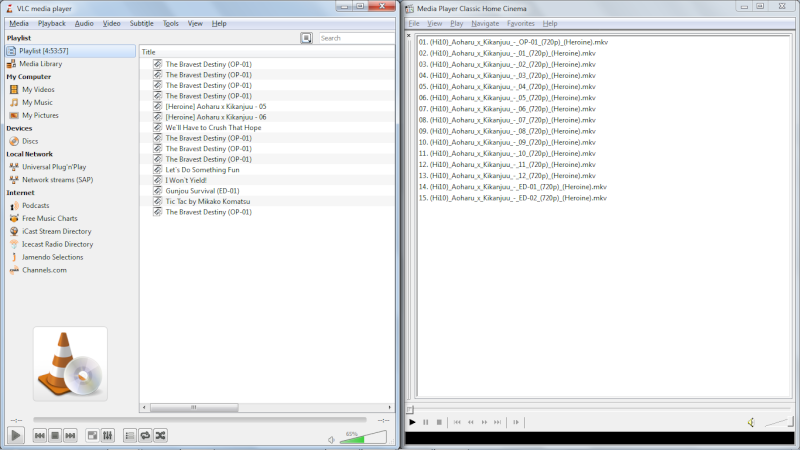The height and width of the screenshot is (450, 800).
Task: Toggle fullscreen video in VLC
Action: [x=92, y=435]
